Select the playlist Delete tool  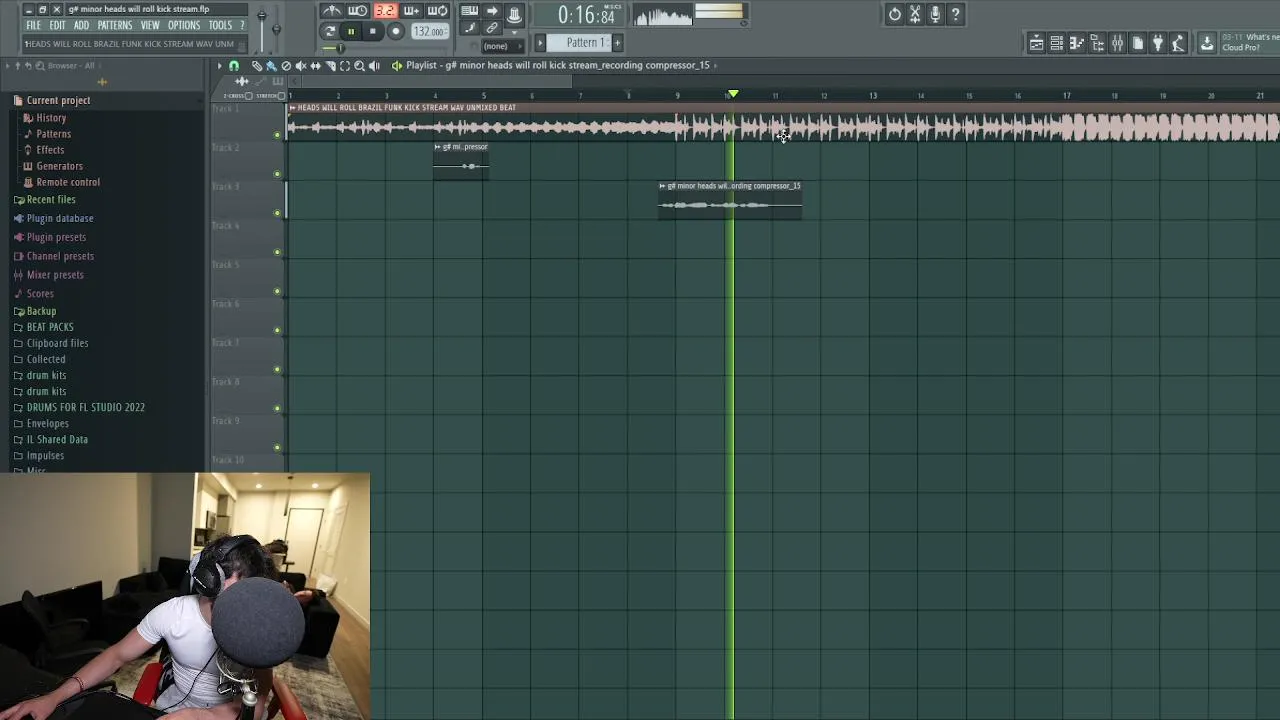286,65
